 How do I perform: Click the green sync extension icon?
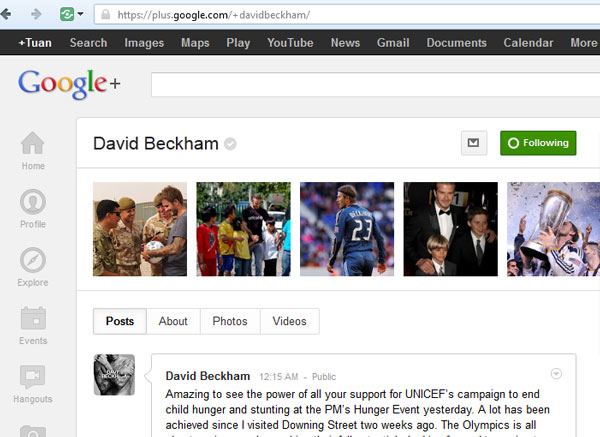pos(67,15)
